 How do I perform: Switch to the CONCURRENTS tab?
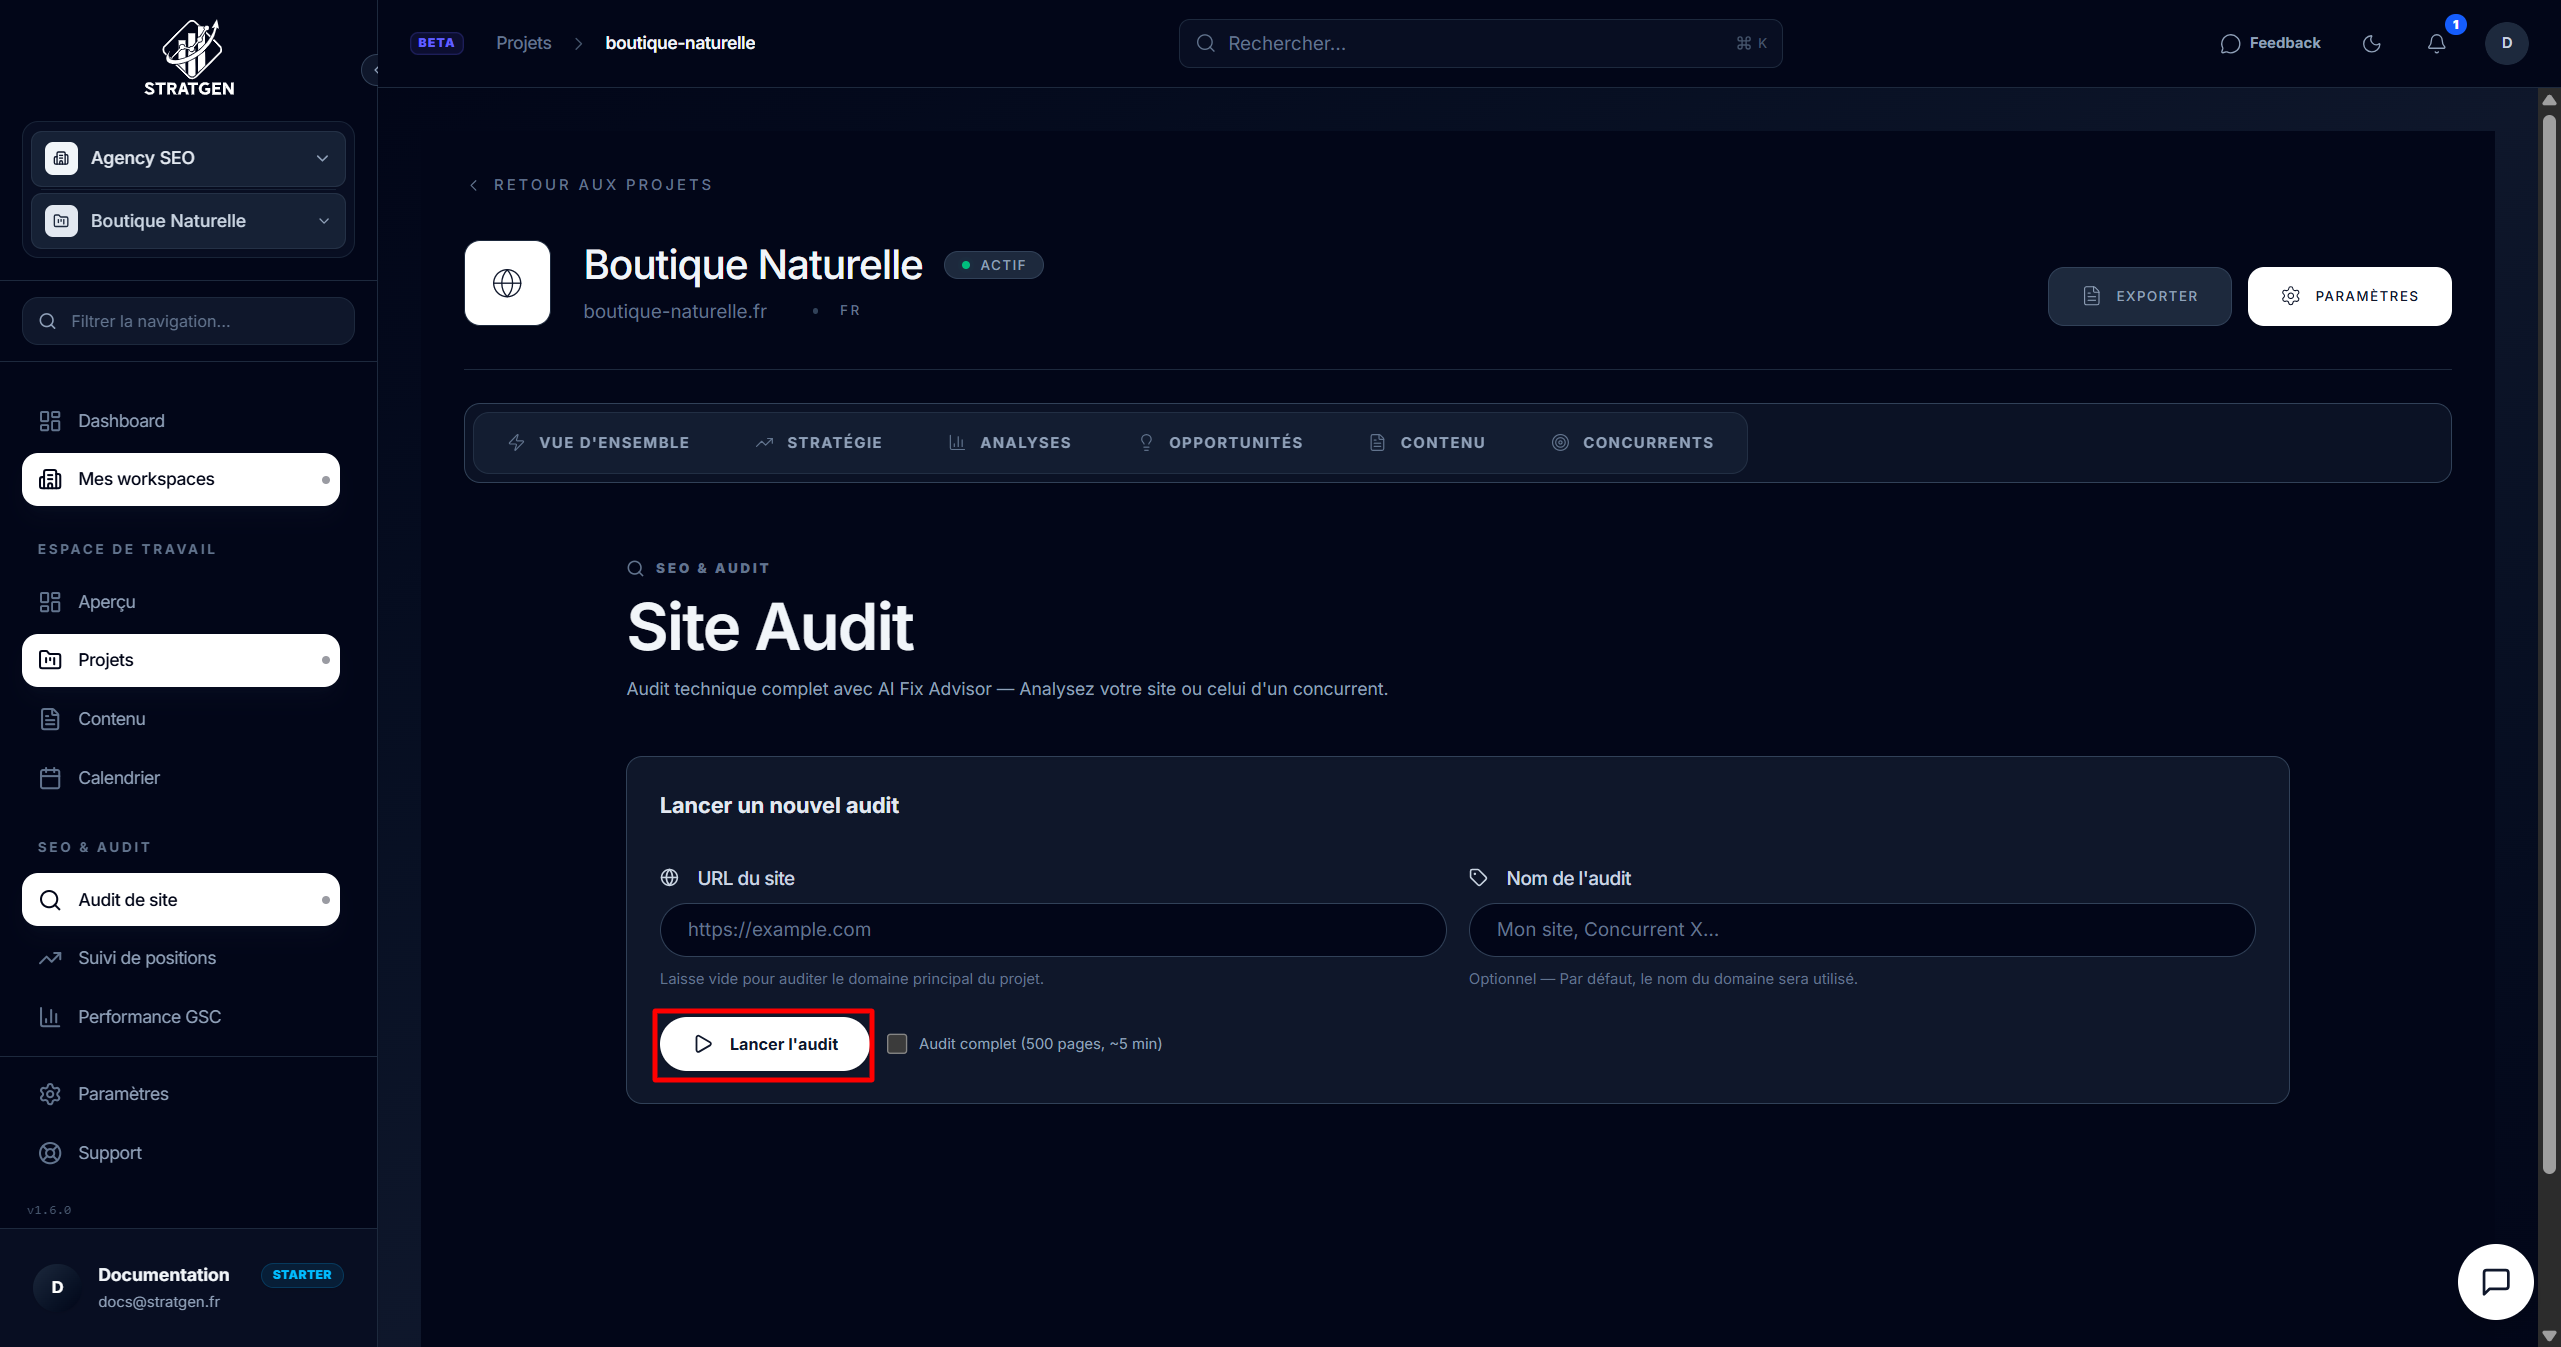pyautogui.click(x=1647, y=442)
